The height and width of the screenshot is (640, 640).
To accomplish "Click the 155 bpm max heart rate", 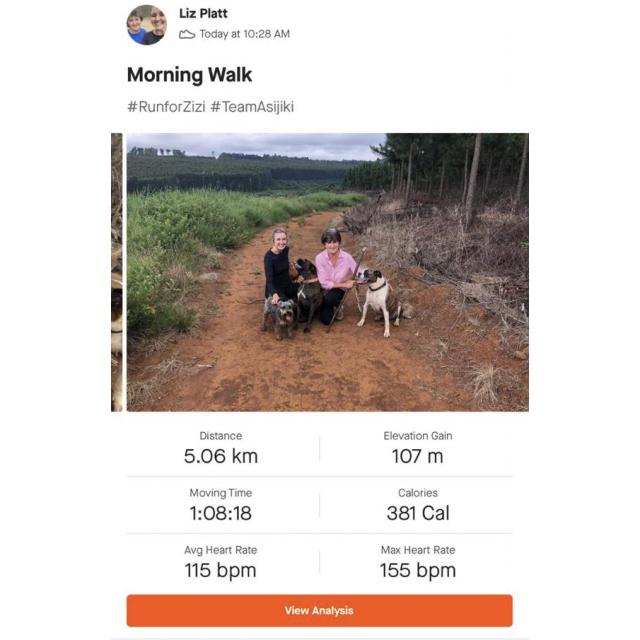I will click(417, 570).
